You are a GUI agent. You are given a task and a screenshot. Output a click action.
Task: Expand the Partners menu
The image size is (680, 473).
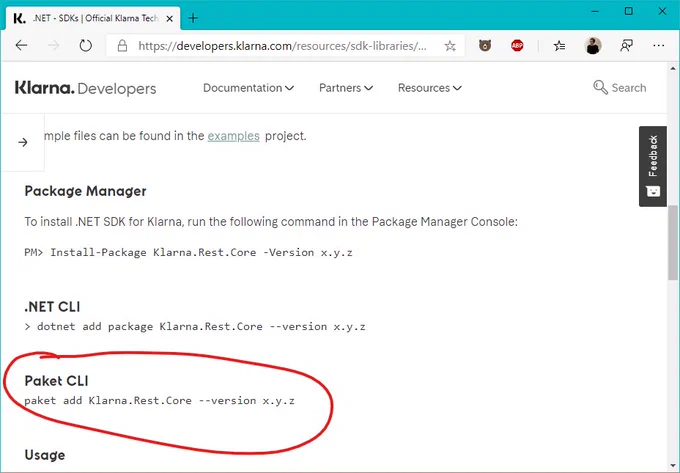tap(346, 88)
